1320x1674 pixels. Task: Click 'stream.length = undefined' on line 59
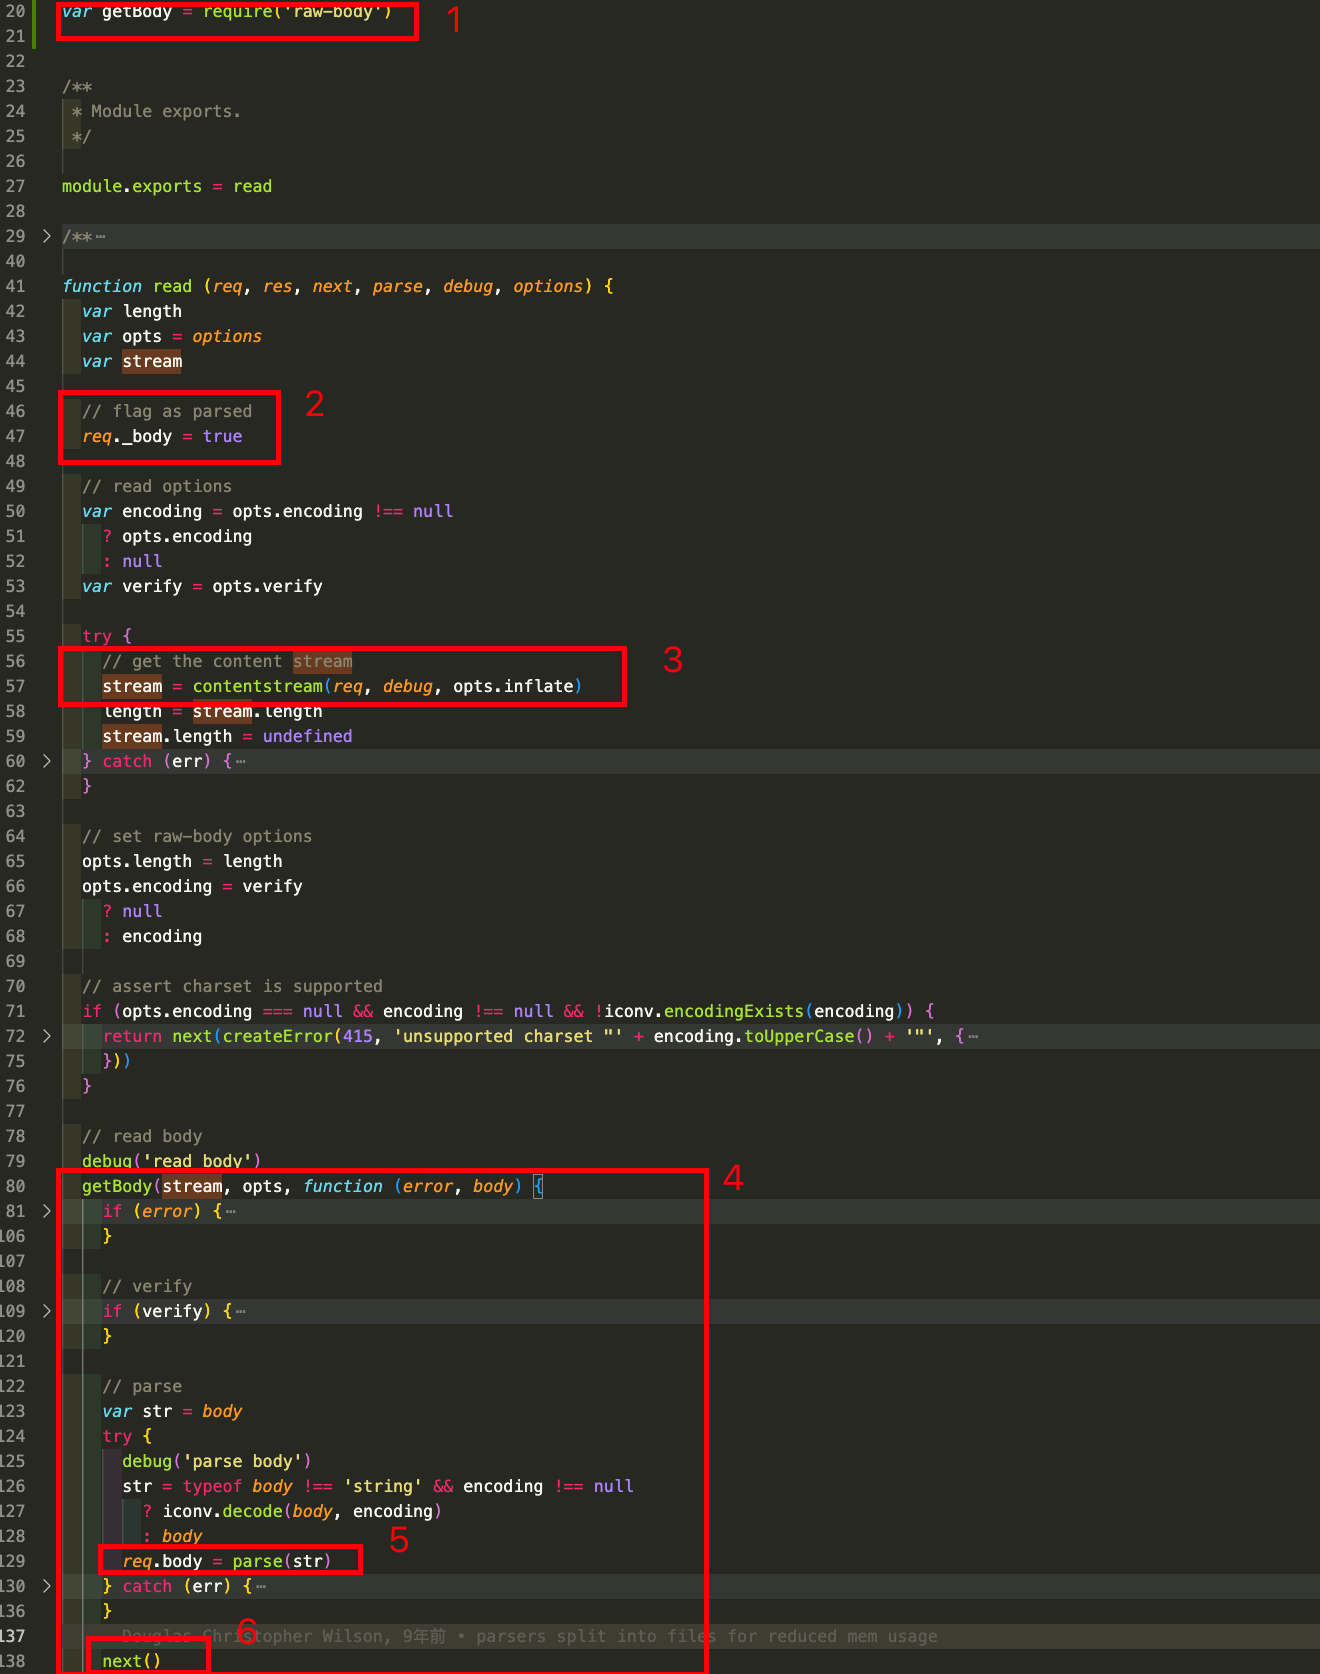[227, 736]
